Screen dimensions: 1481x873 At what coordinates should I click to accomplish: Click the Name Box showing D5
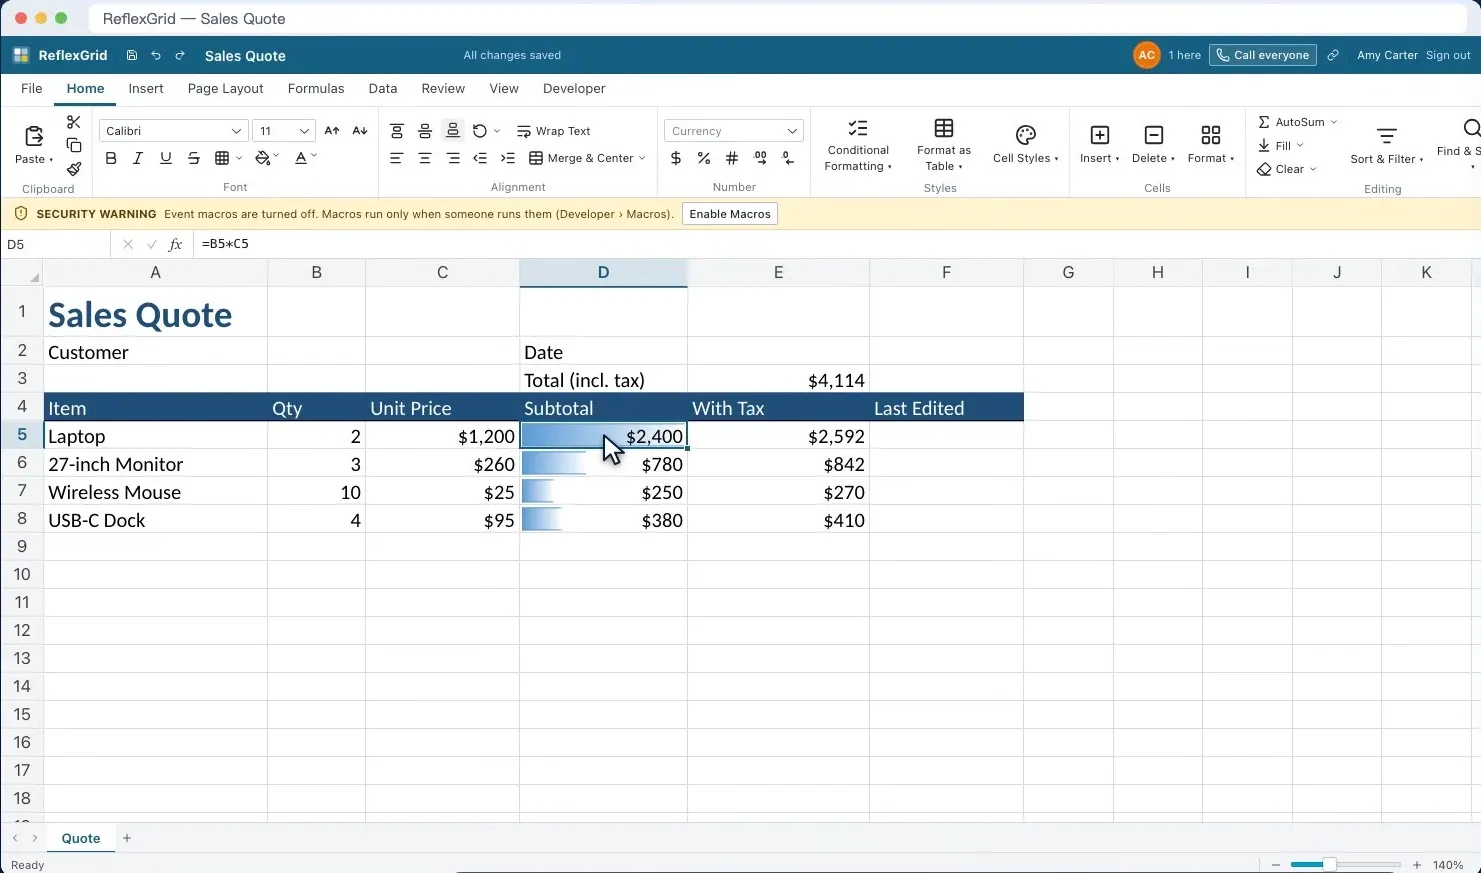56,244
